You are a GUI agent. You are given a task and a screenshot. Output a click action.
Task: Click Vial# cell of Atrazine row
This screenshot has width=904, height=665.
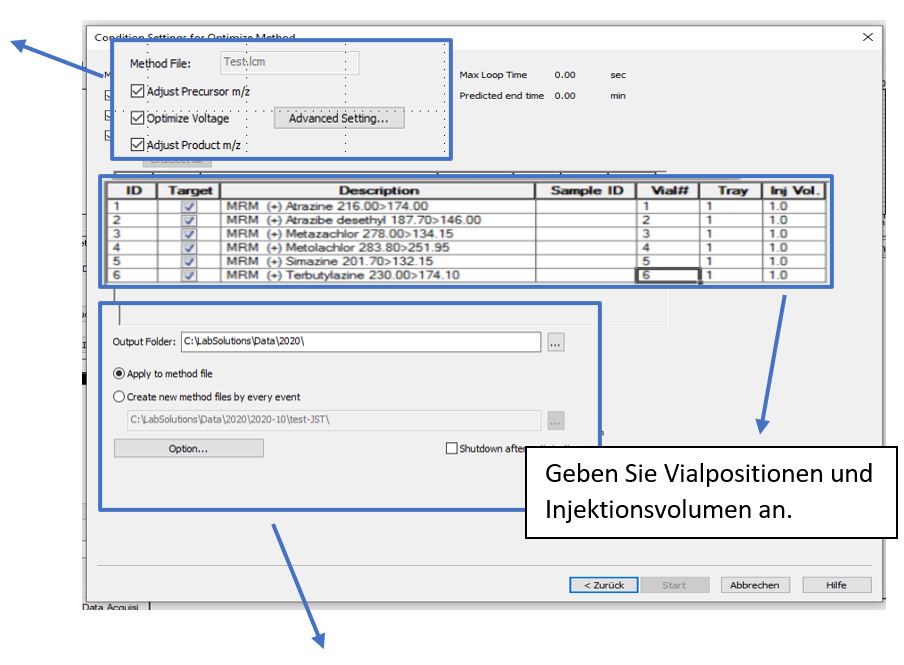[x=668, y=206]
